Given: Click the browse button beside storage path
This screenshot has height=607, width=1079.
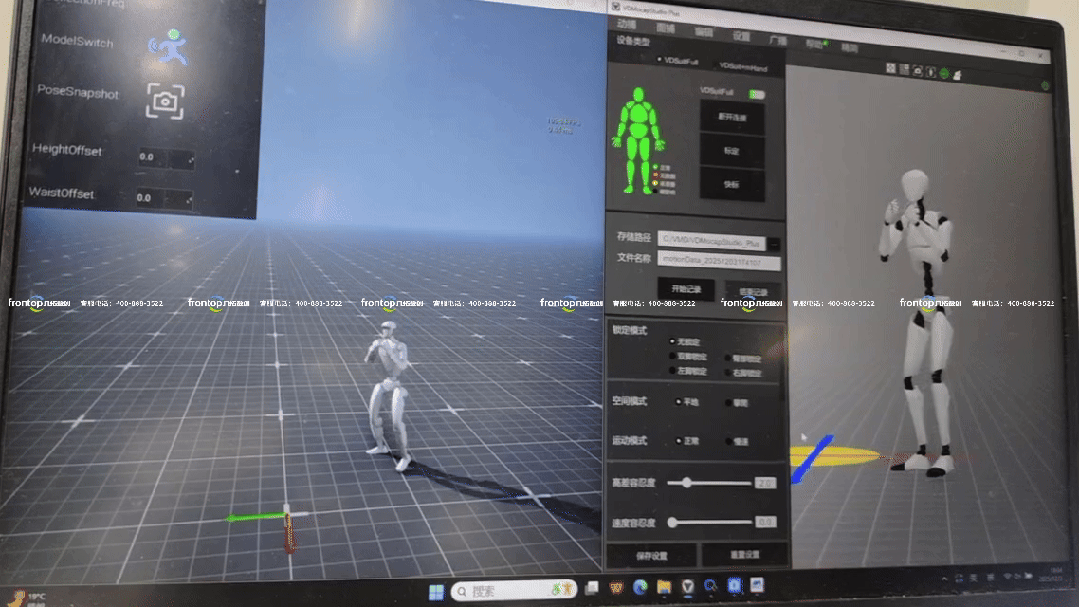Looking at the screenshot, I should click(x=774, y=244).
